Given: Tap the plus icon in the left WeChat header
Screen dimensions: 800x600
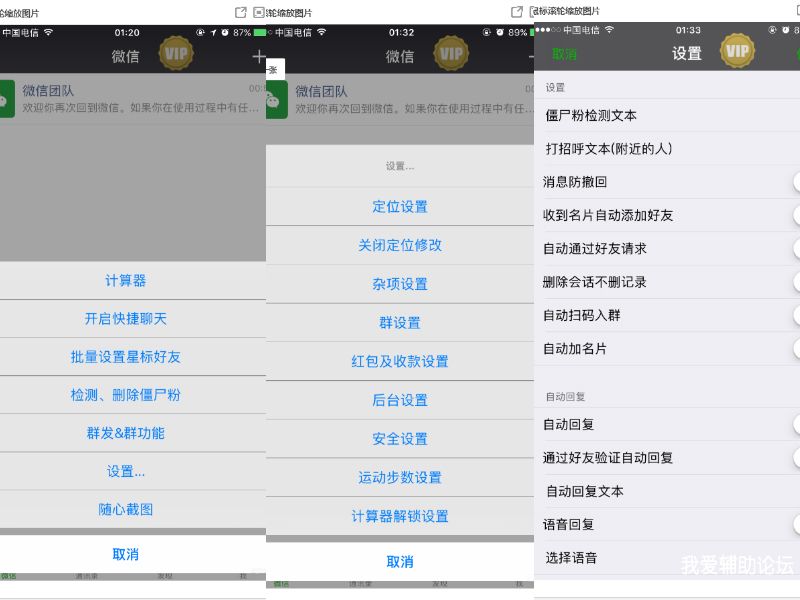Looking at the screenshot, I should tap(259, 56).
